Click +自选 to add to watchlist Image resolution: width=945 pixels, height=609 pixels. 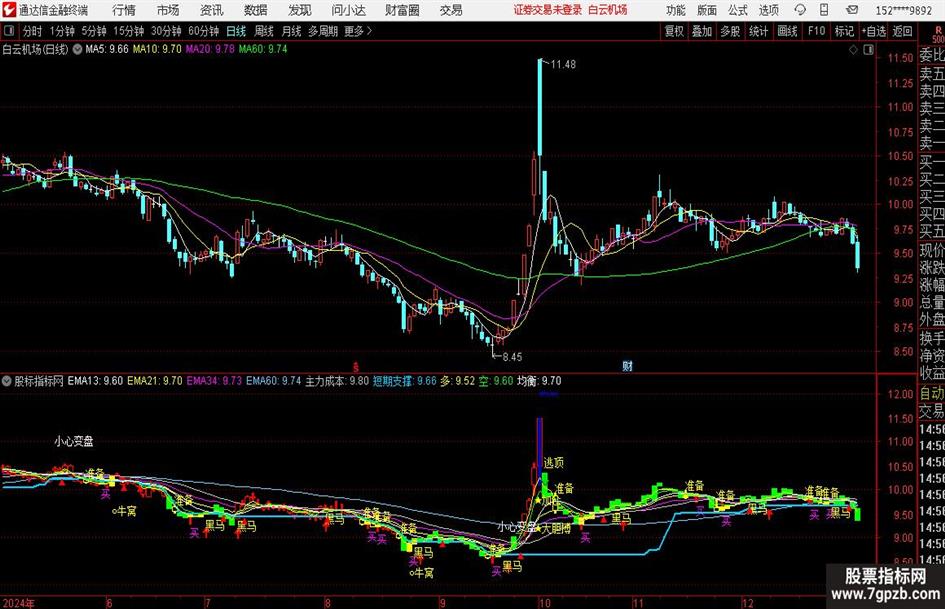point(874,31)
